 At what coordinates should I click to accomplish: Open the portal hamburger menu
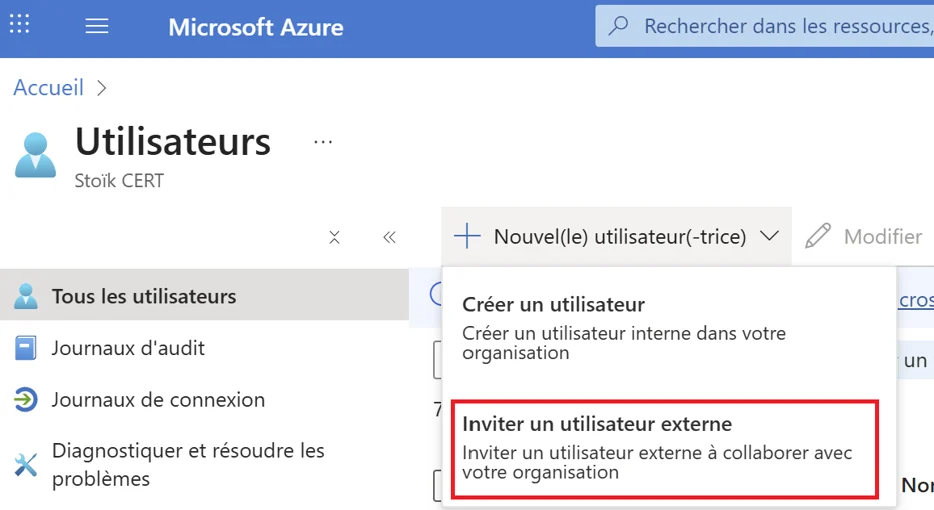(x=97, y=27)
